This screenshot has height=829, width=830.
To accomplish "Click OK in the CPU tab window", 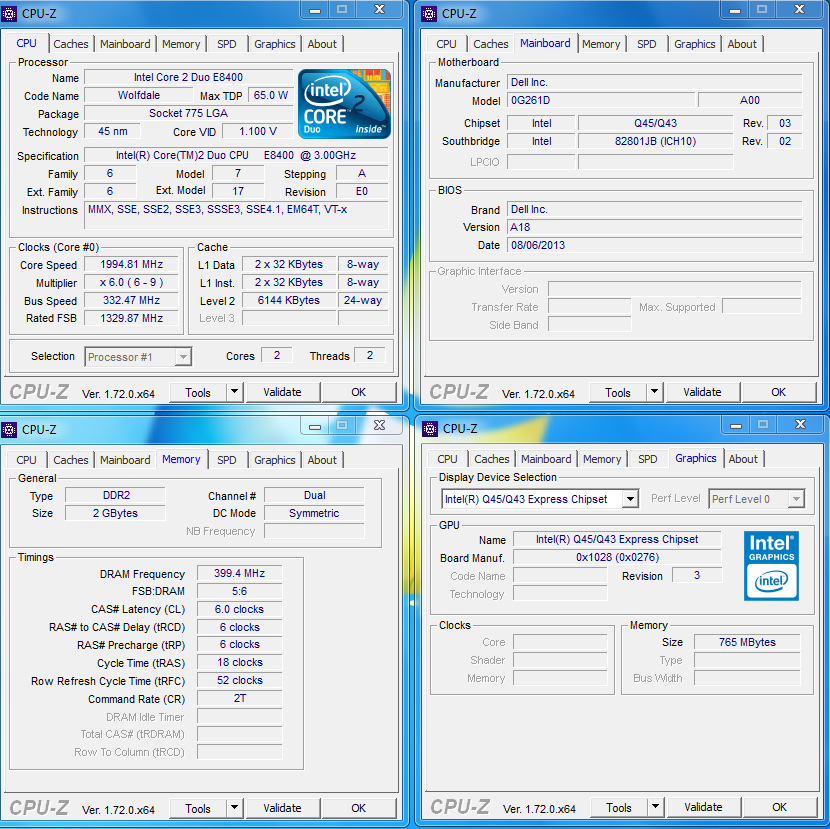I will (358, 392).
